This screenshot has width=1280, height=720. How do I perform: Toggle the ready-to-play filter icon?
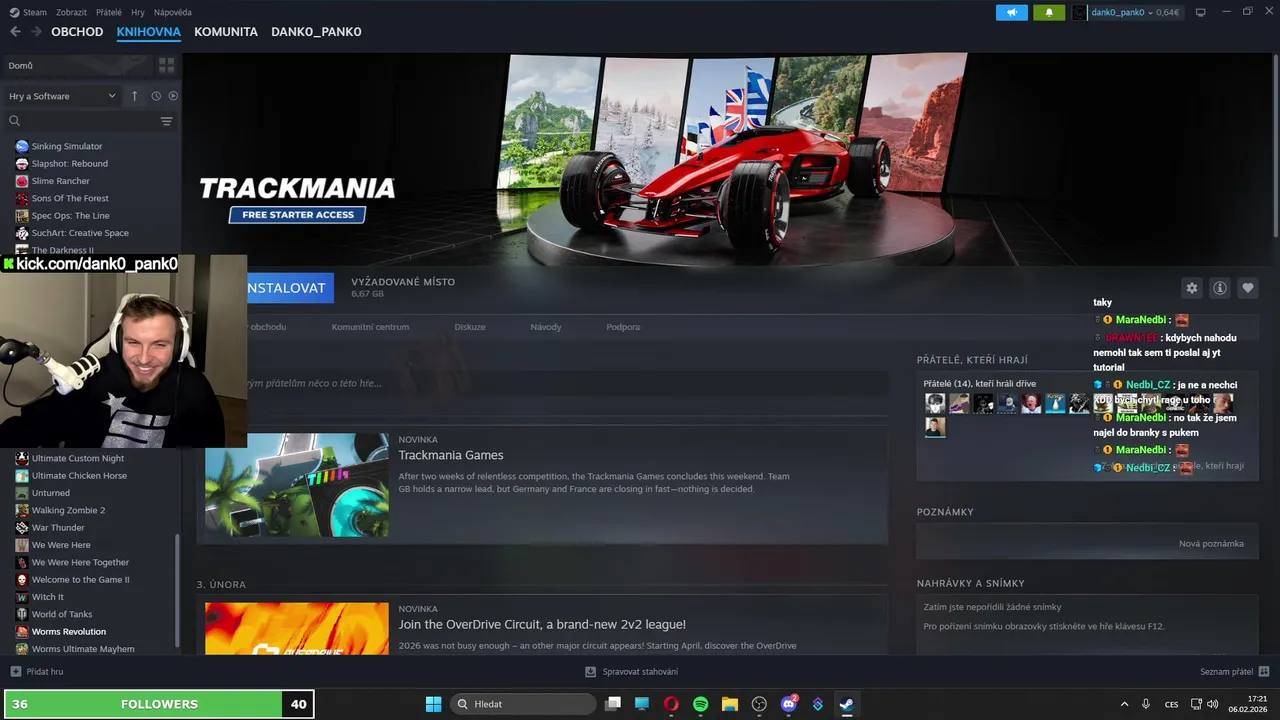click(x=173, y=96)
